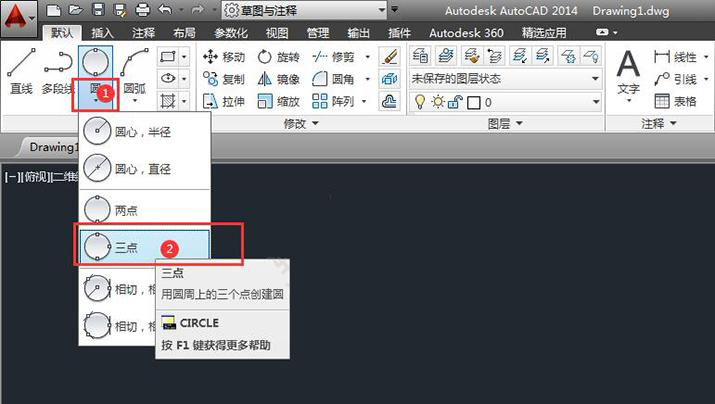Click the Erase tool icon

click(x=389, y=57)
